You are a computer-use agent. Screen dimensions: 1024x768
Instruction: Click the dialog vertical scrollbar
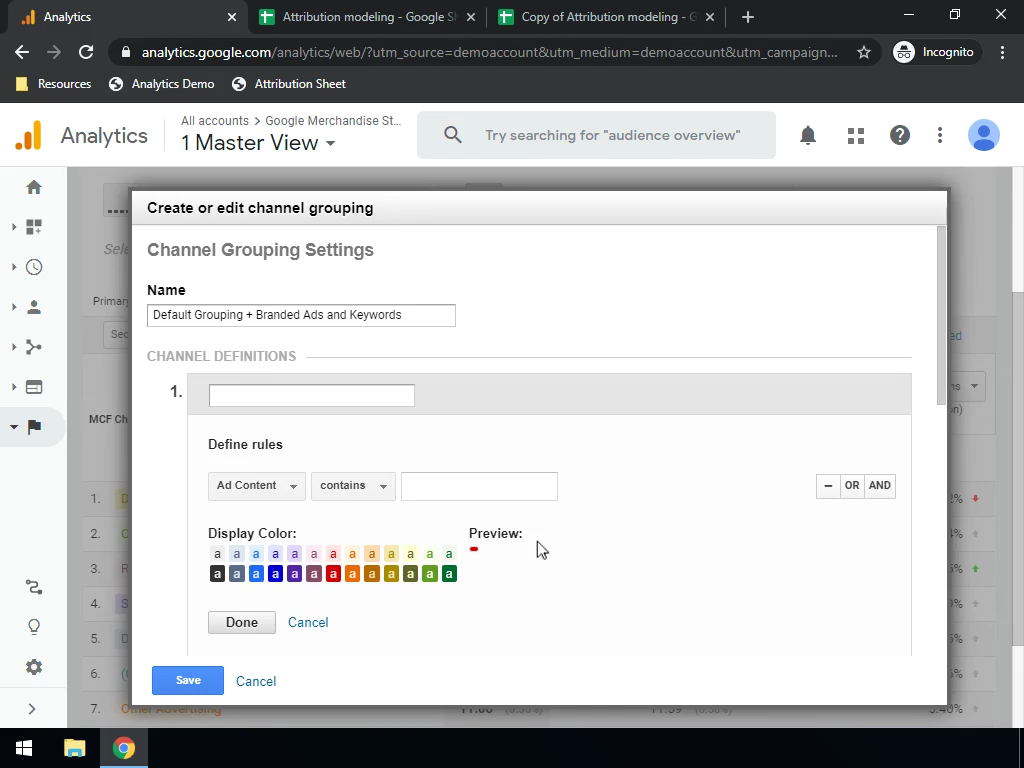pyautogui.click(x=941, y=316)
